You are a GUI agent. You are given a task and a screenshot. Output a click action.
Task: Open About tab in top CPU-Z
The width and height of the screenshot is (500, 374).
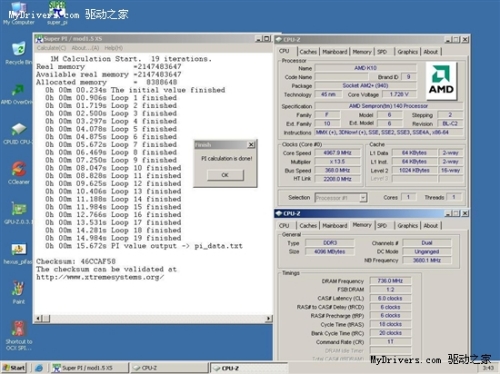431,52
